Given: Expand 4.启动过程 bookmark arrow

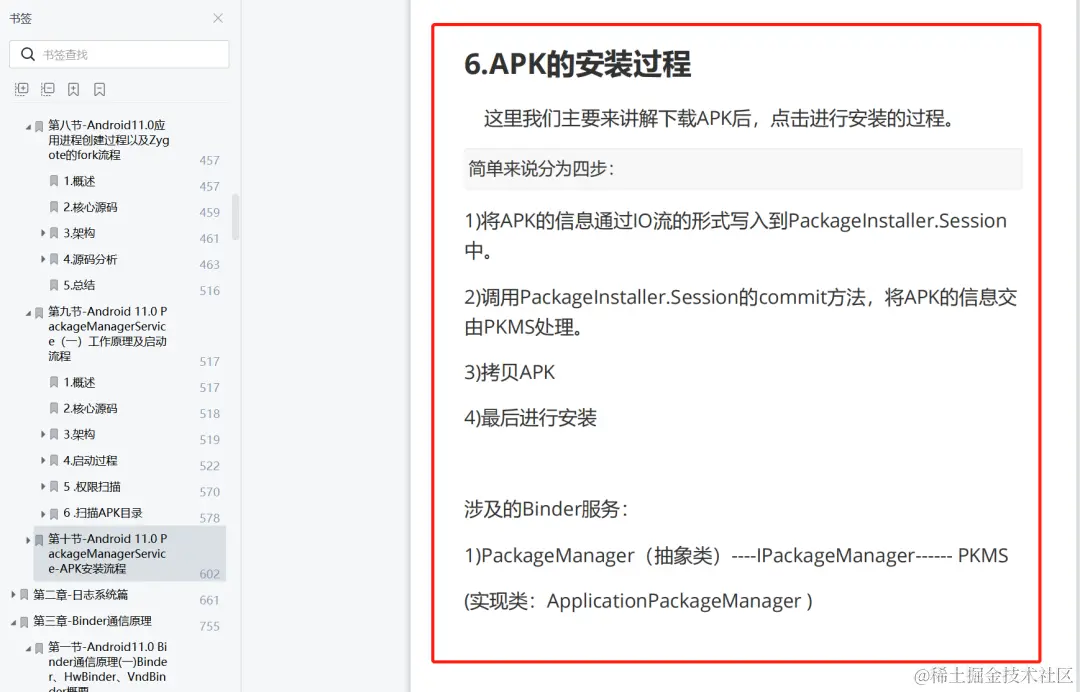Looking at the screenshot, I should (43, 461).
